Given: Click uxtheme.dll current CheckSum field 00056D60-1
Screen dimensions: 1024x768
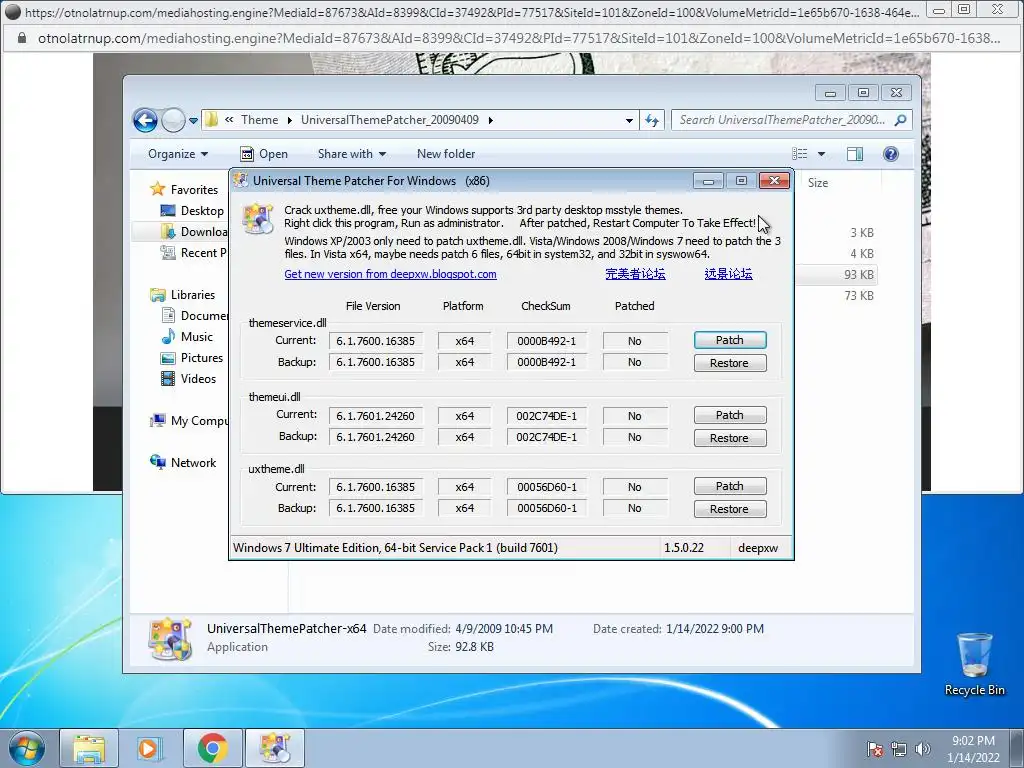Looking at the screenshot, I should [547, 487].
